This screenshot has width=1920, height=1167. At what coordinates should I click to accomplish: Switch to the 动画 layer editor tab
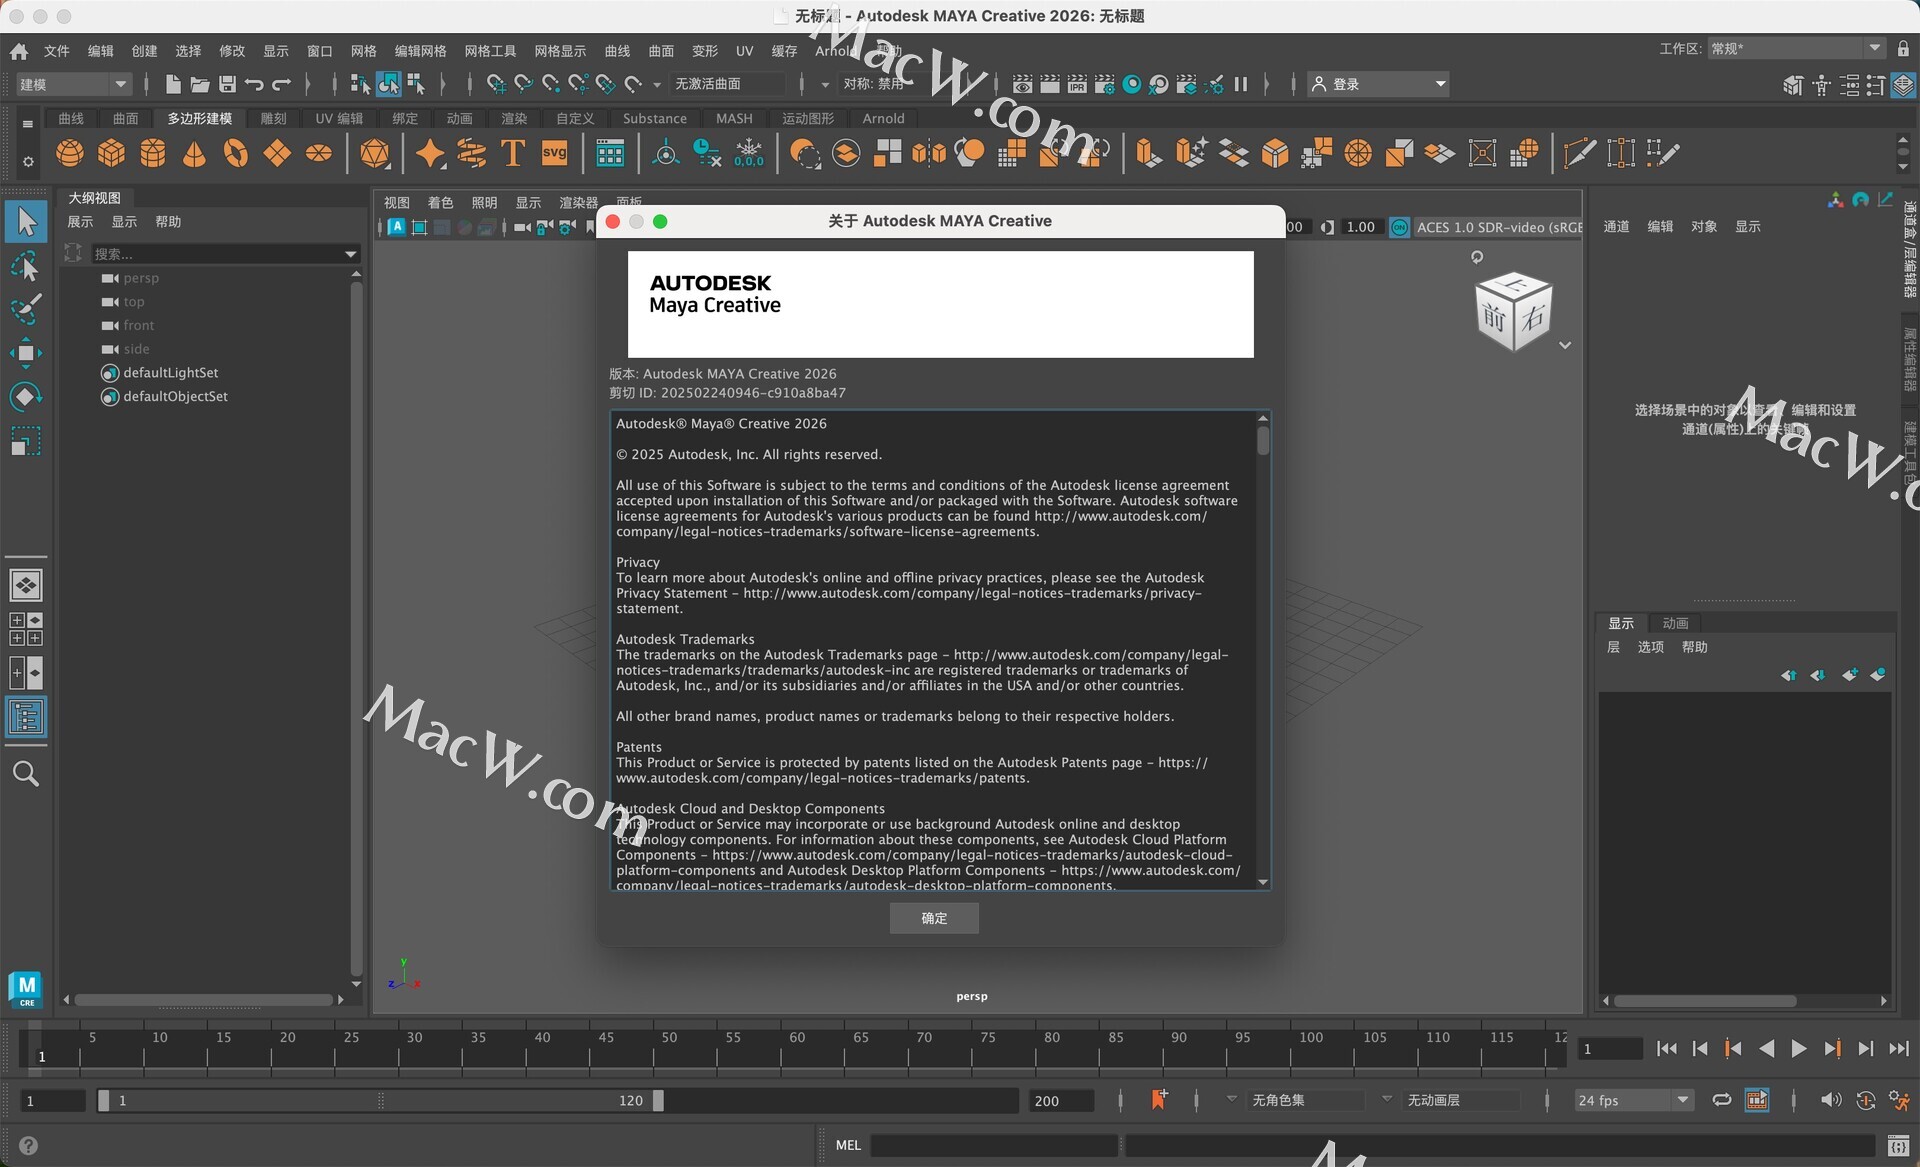click(x=1675, y=623)
